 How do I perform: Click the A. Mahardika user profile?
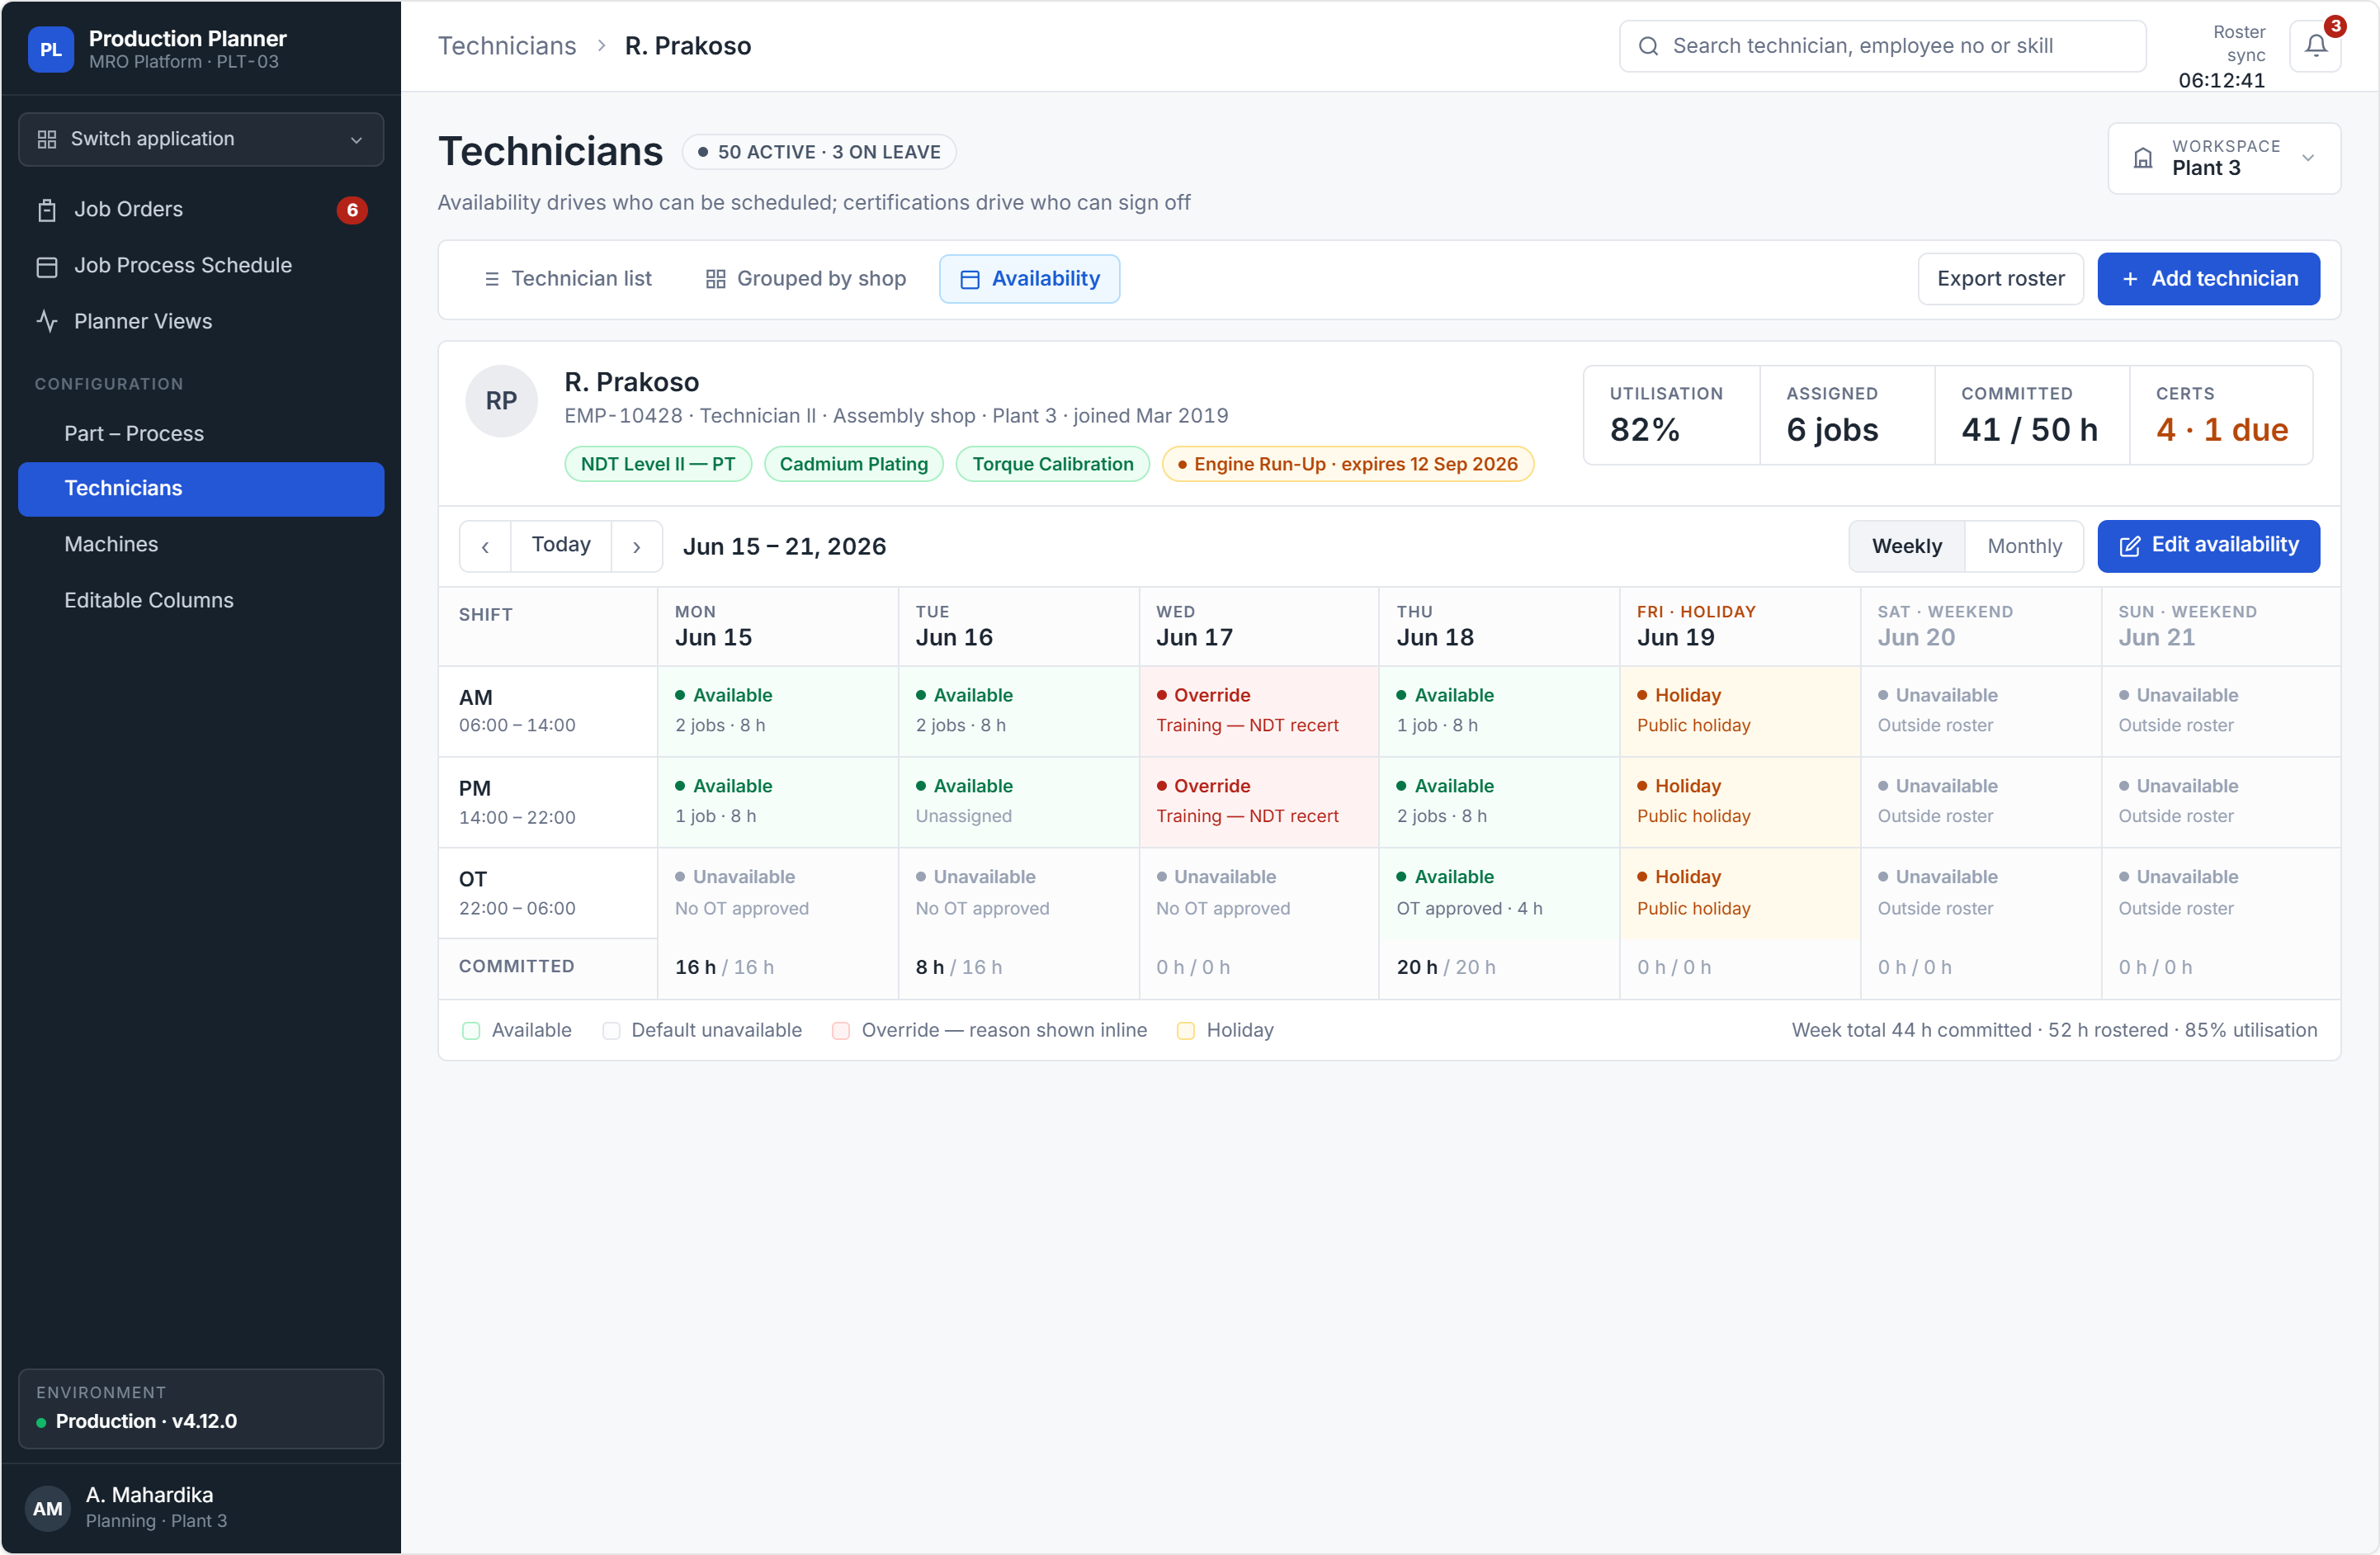click(201, 1509)
